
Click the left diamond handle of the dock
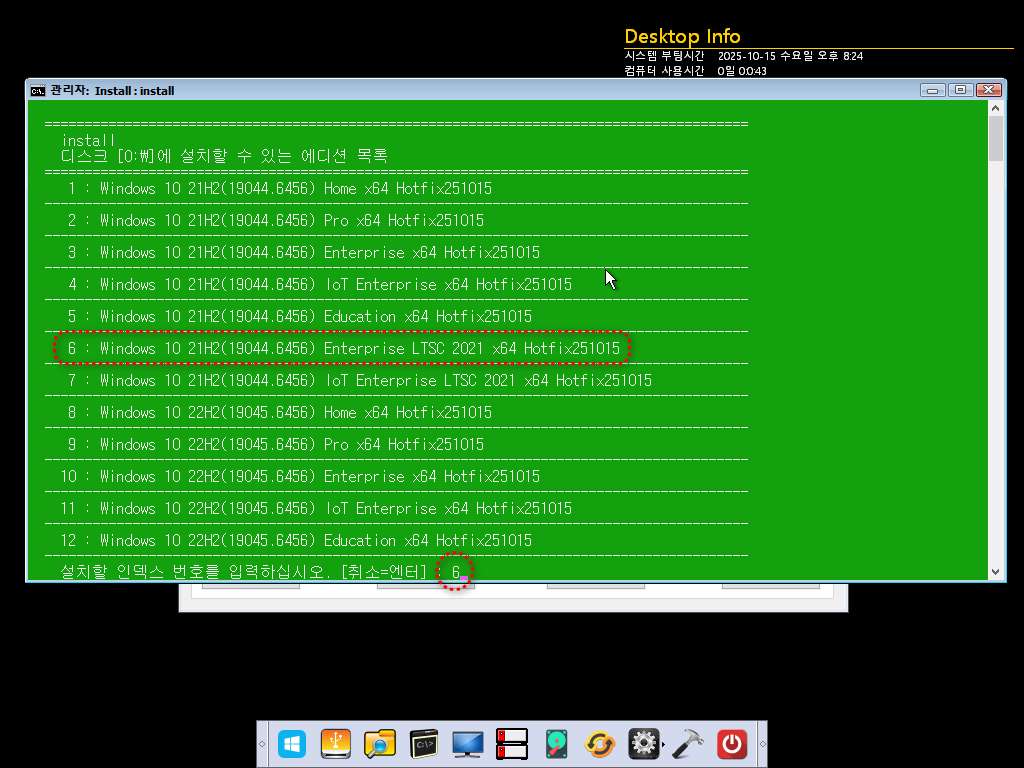point(262,744)
